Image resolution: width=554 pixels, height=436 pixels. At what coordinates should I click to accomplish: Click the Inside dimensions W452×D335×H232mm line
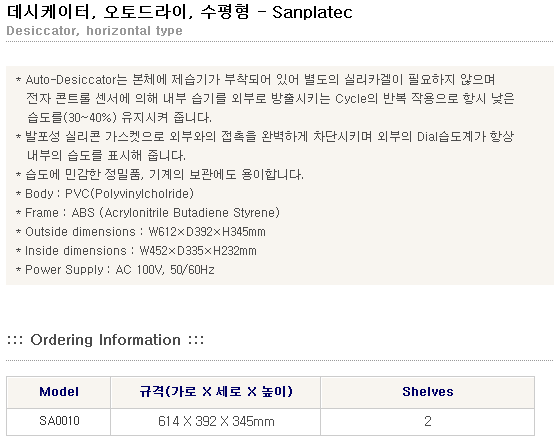point(136,251)
